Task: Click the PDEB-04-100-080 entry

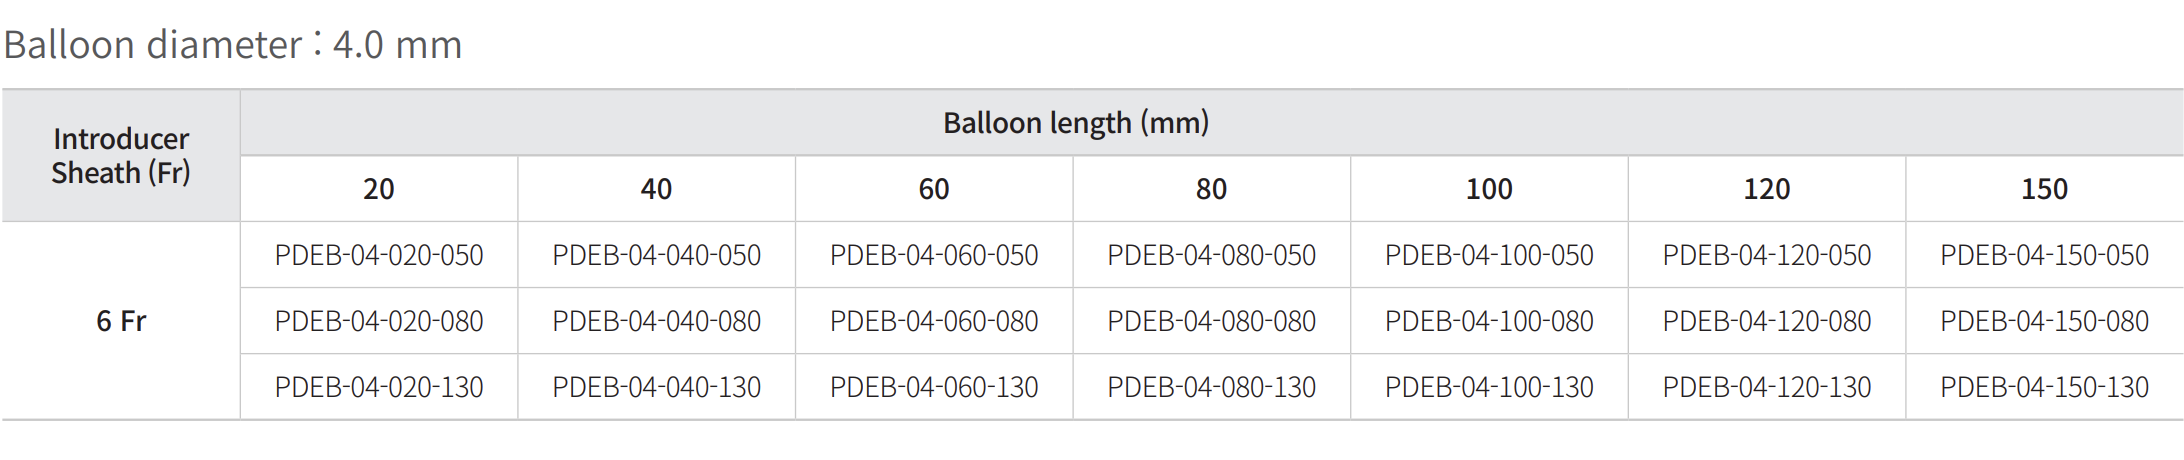Action: (x=1489, y=321)
